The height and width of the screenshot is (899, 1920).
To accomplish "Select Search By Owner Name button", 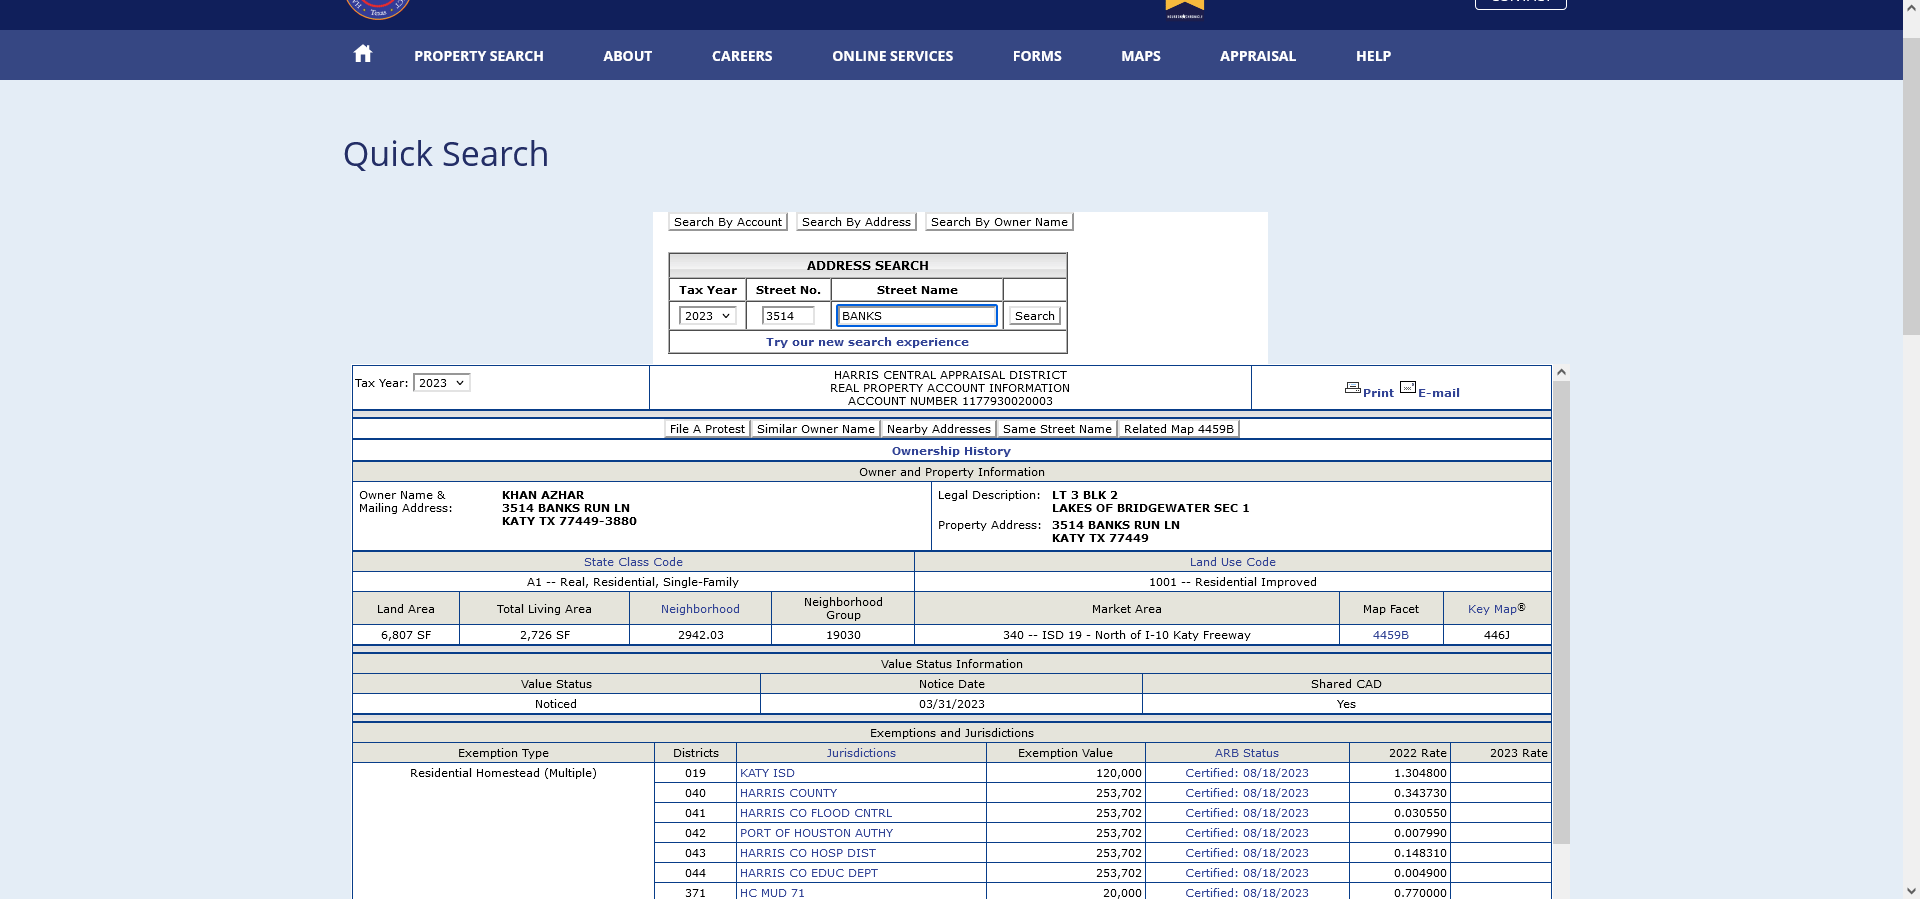I will [x=999, y=222].
